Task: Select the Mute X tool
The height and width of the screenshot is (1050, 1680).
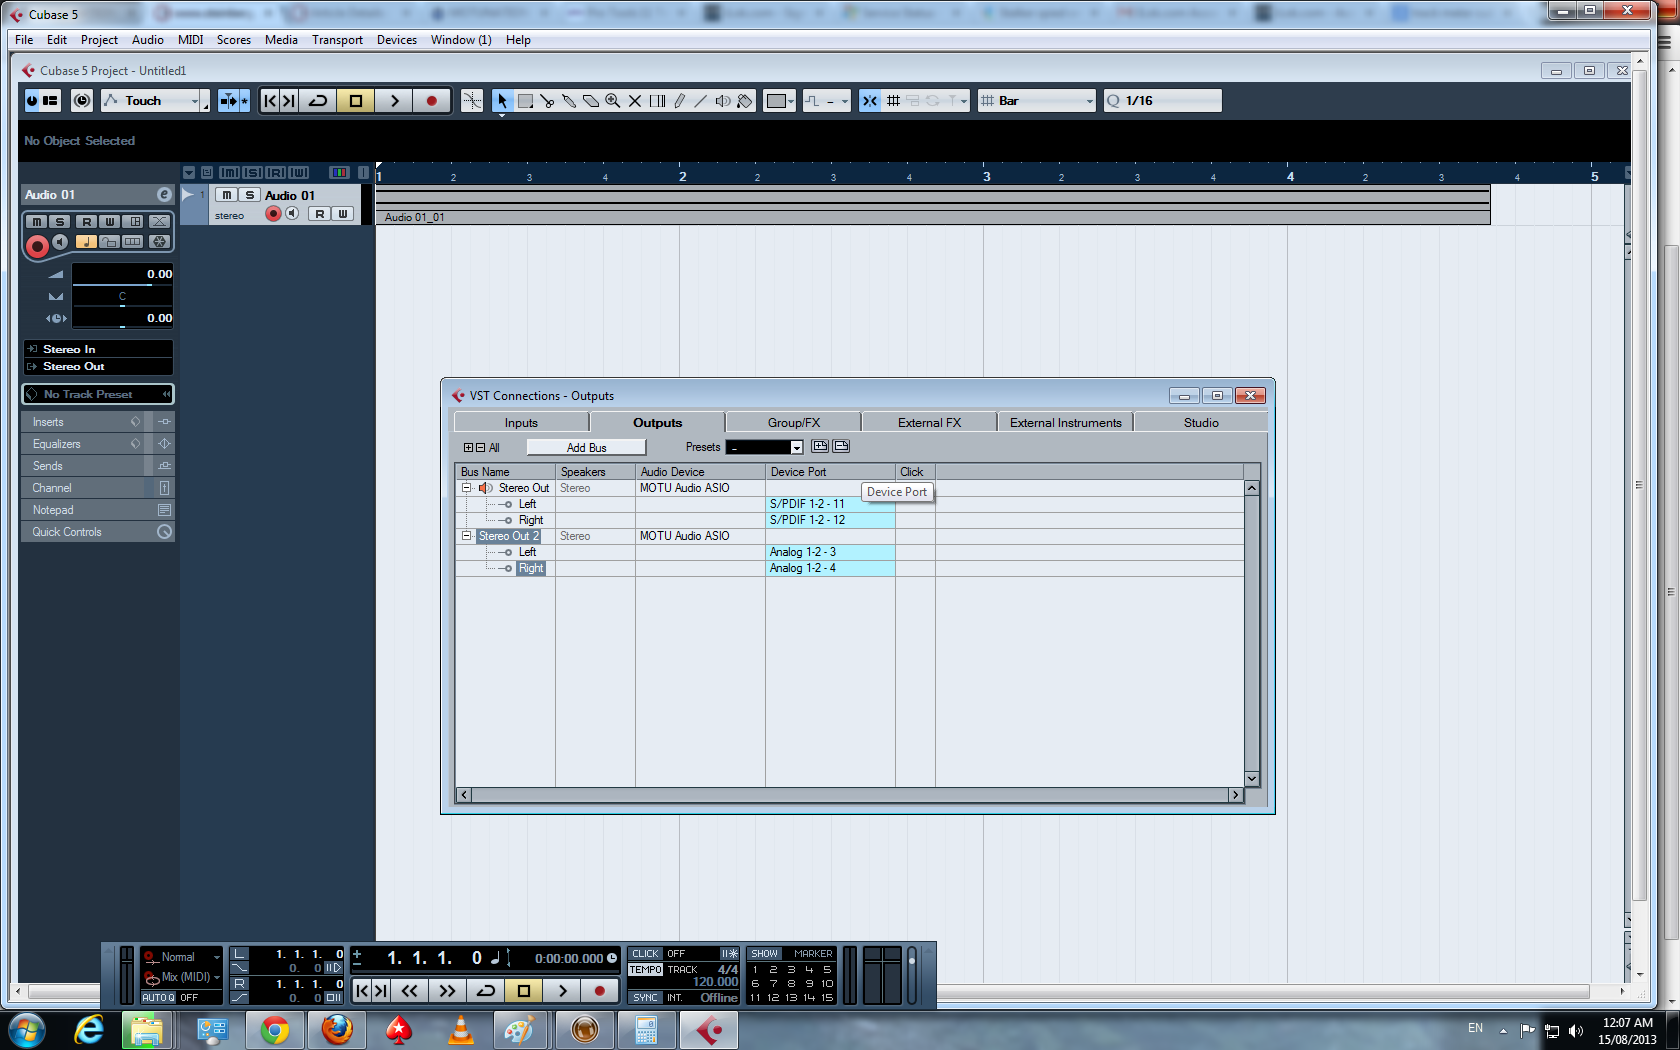Action: coord(635,101)
